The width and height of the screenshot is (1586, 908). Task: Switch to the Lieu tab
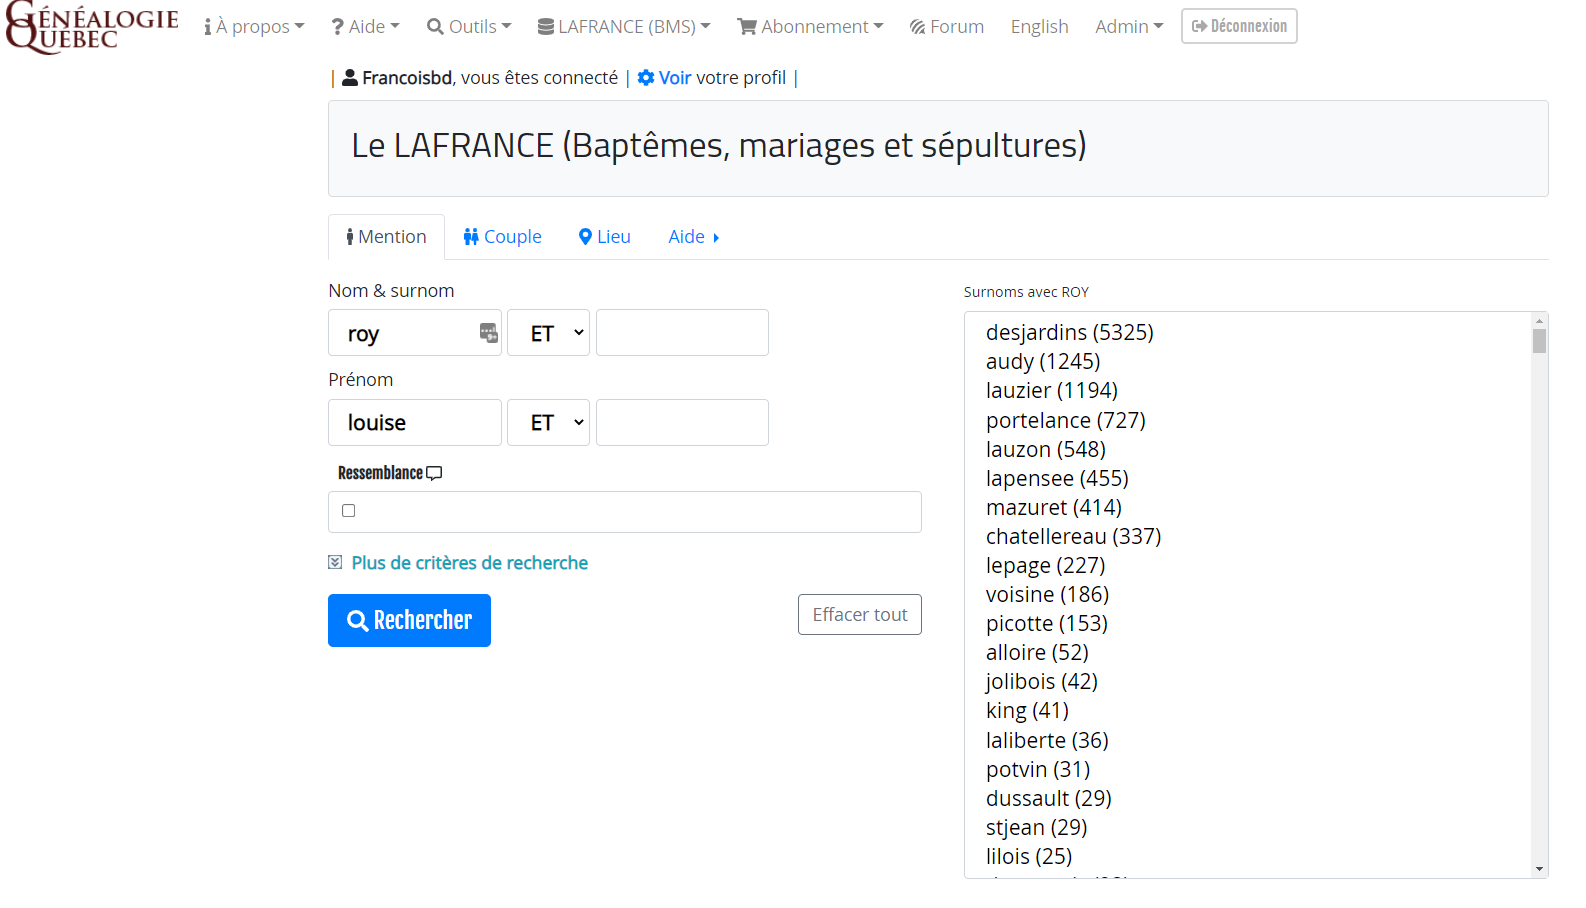click(x=605, y=237)
